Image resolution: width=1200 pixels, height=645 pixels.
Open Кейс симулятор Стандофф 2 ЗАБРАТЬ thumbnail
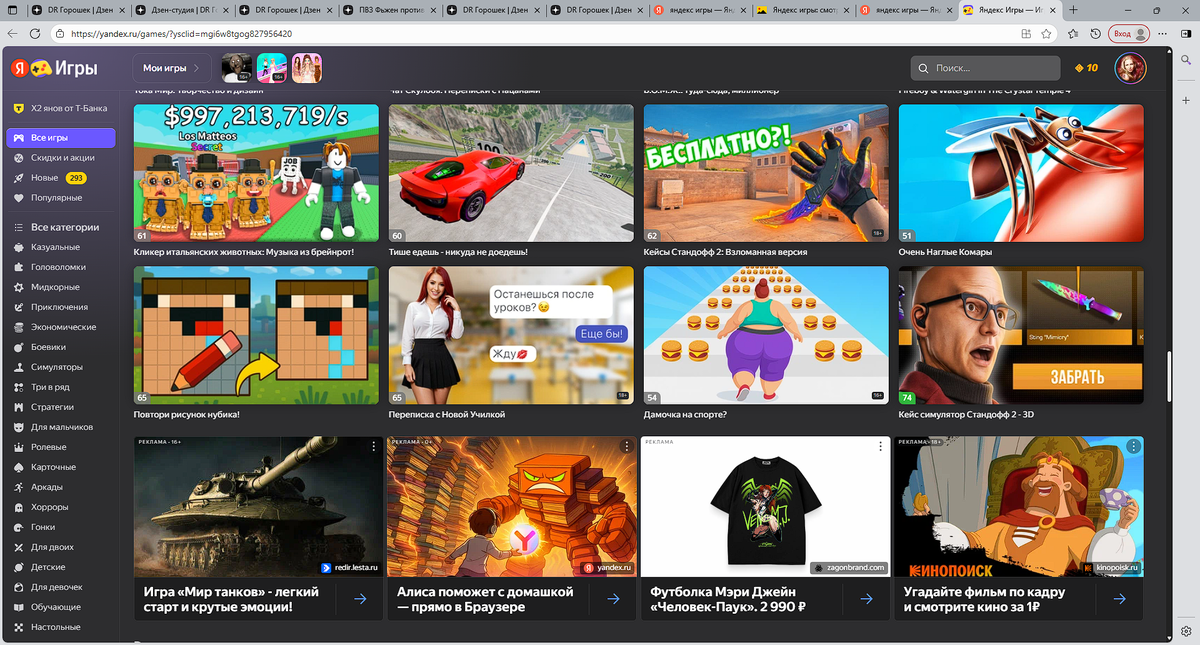tap(1021, 335)
